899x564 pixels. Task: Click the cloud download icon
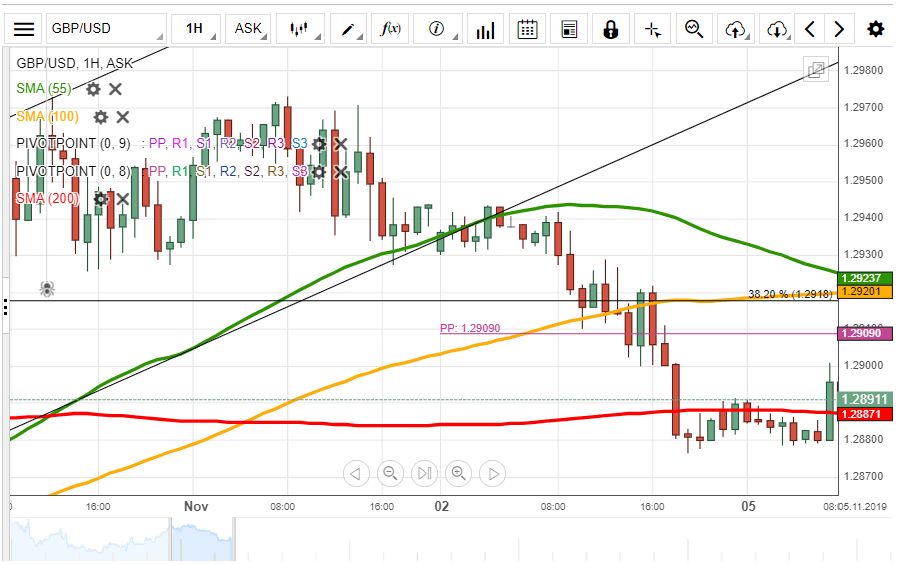coord(777,29)
